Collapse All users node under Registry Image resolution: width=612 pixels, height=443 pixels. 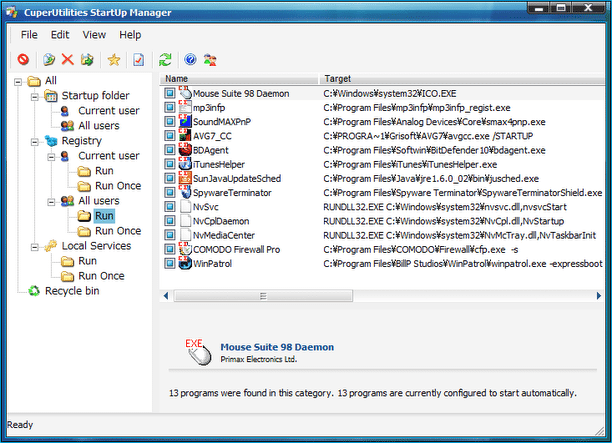[x=51, y=202]
